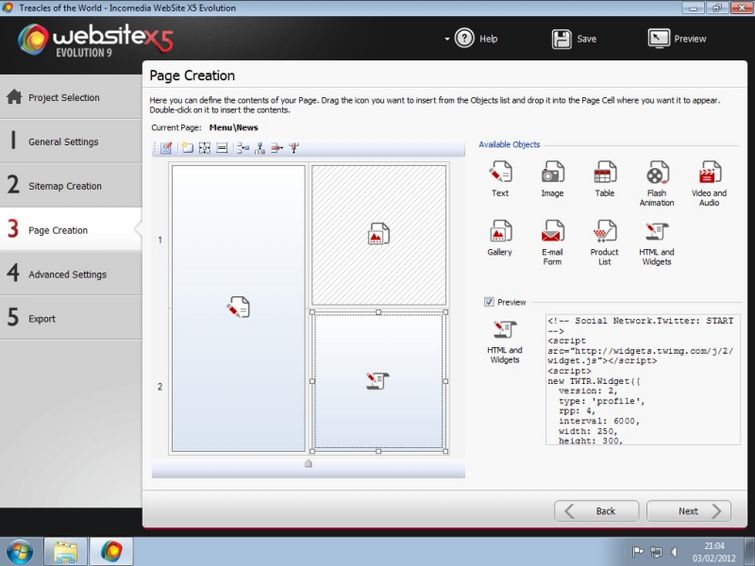Click the first icon in the page layout toolbar
The width and height of the screenshot is (755, 566).
[x=166, y=148]
